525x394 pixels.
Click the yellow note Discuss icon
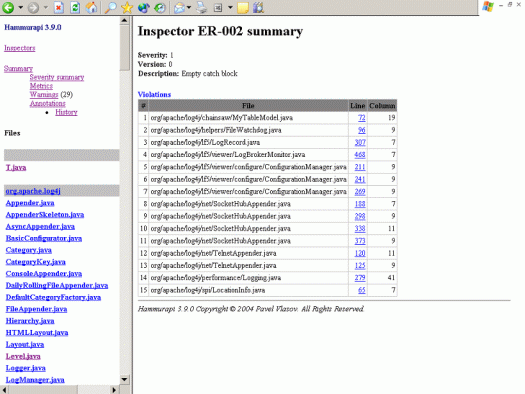click(243, 7)
